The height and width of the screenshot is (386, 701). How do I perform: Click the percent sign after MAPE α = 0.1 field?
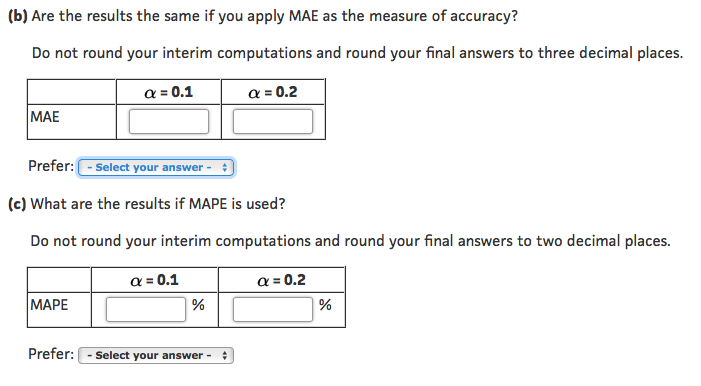click(198, 305)
